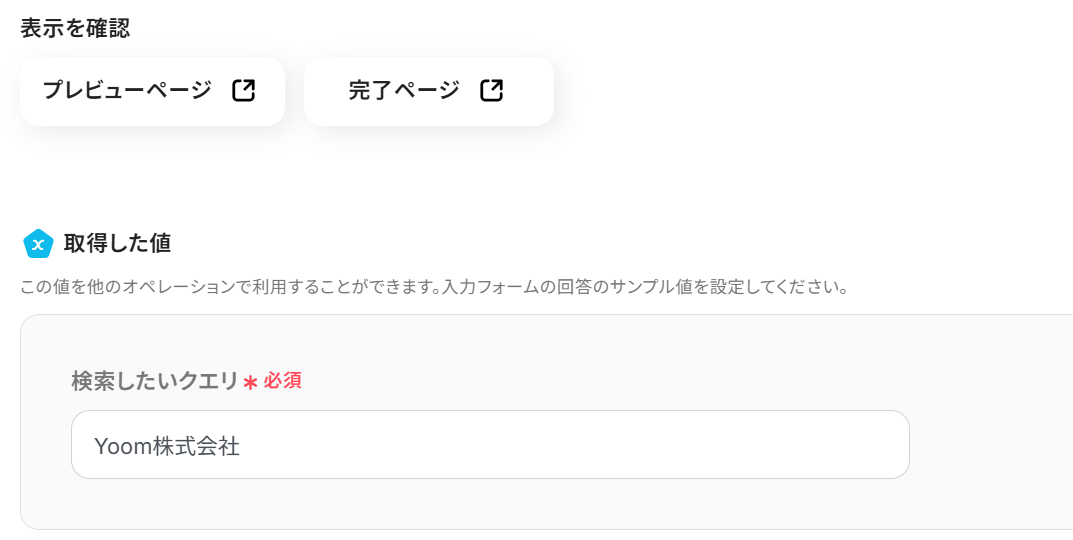
Task: Focus the 検索したいクエリ input field
Action: click(490, 445)
